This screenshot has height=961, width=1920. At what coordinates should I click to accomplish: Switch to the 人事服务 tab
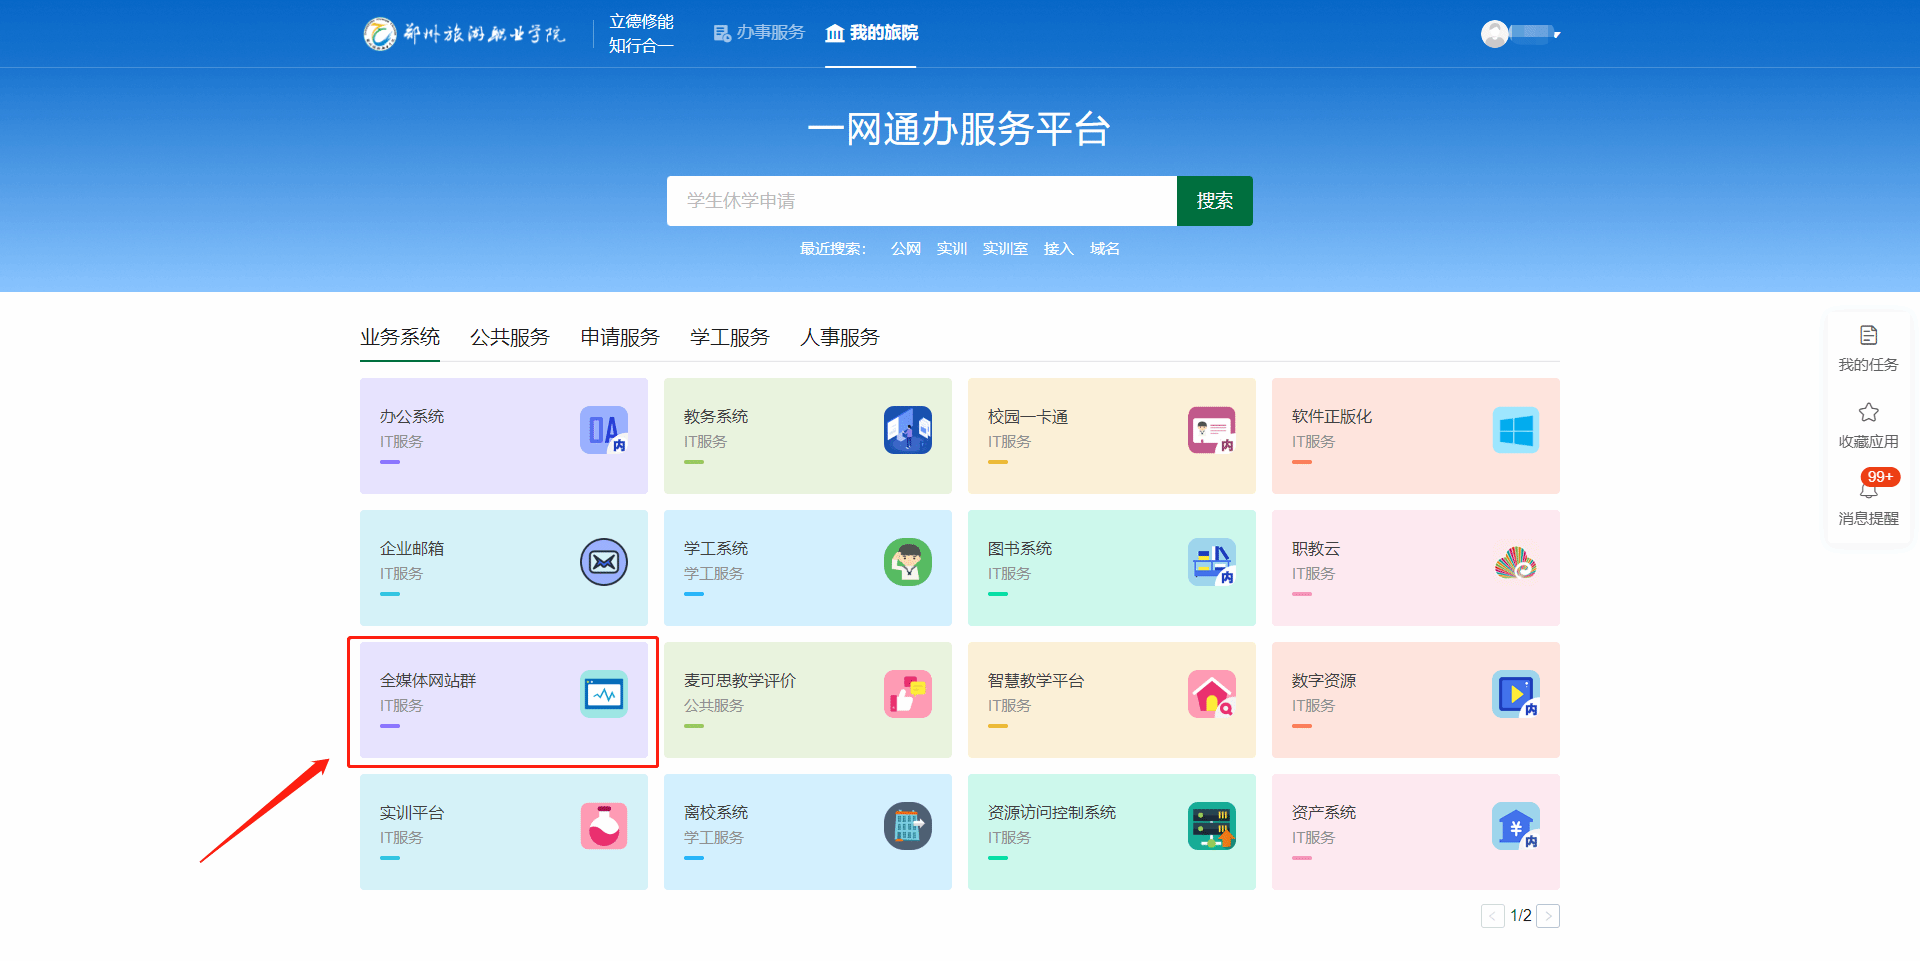pyautogui.click(x=839, y=338)
